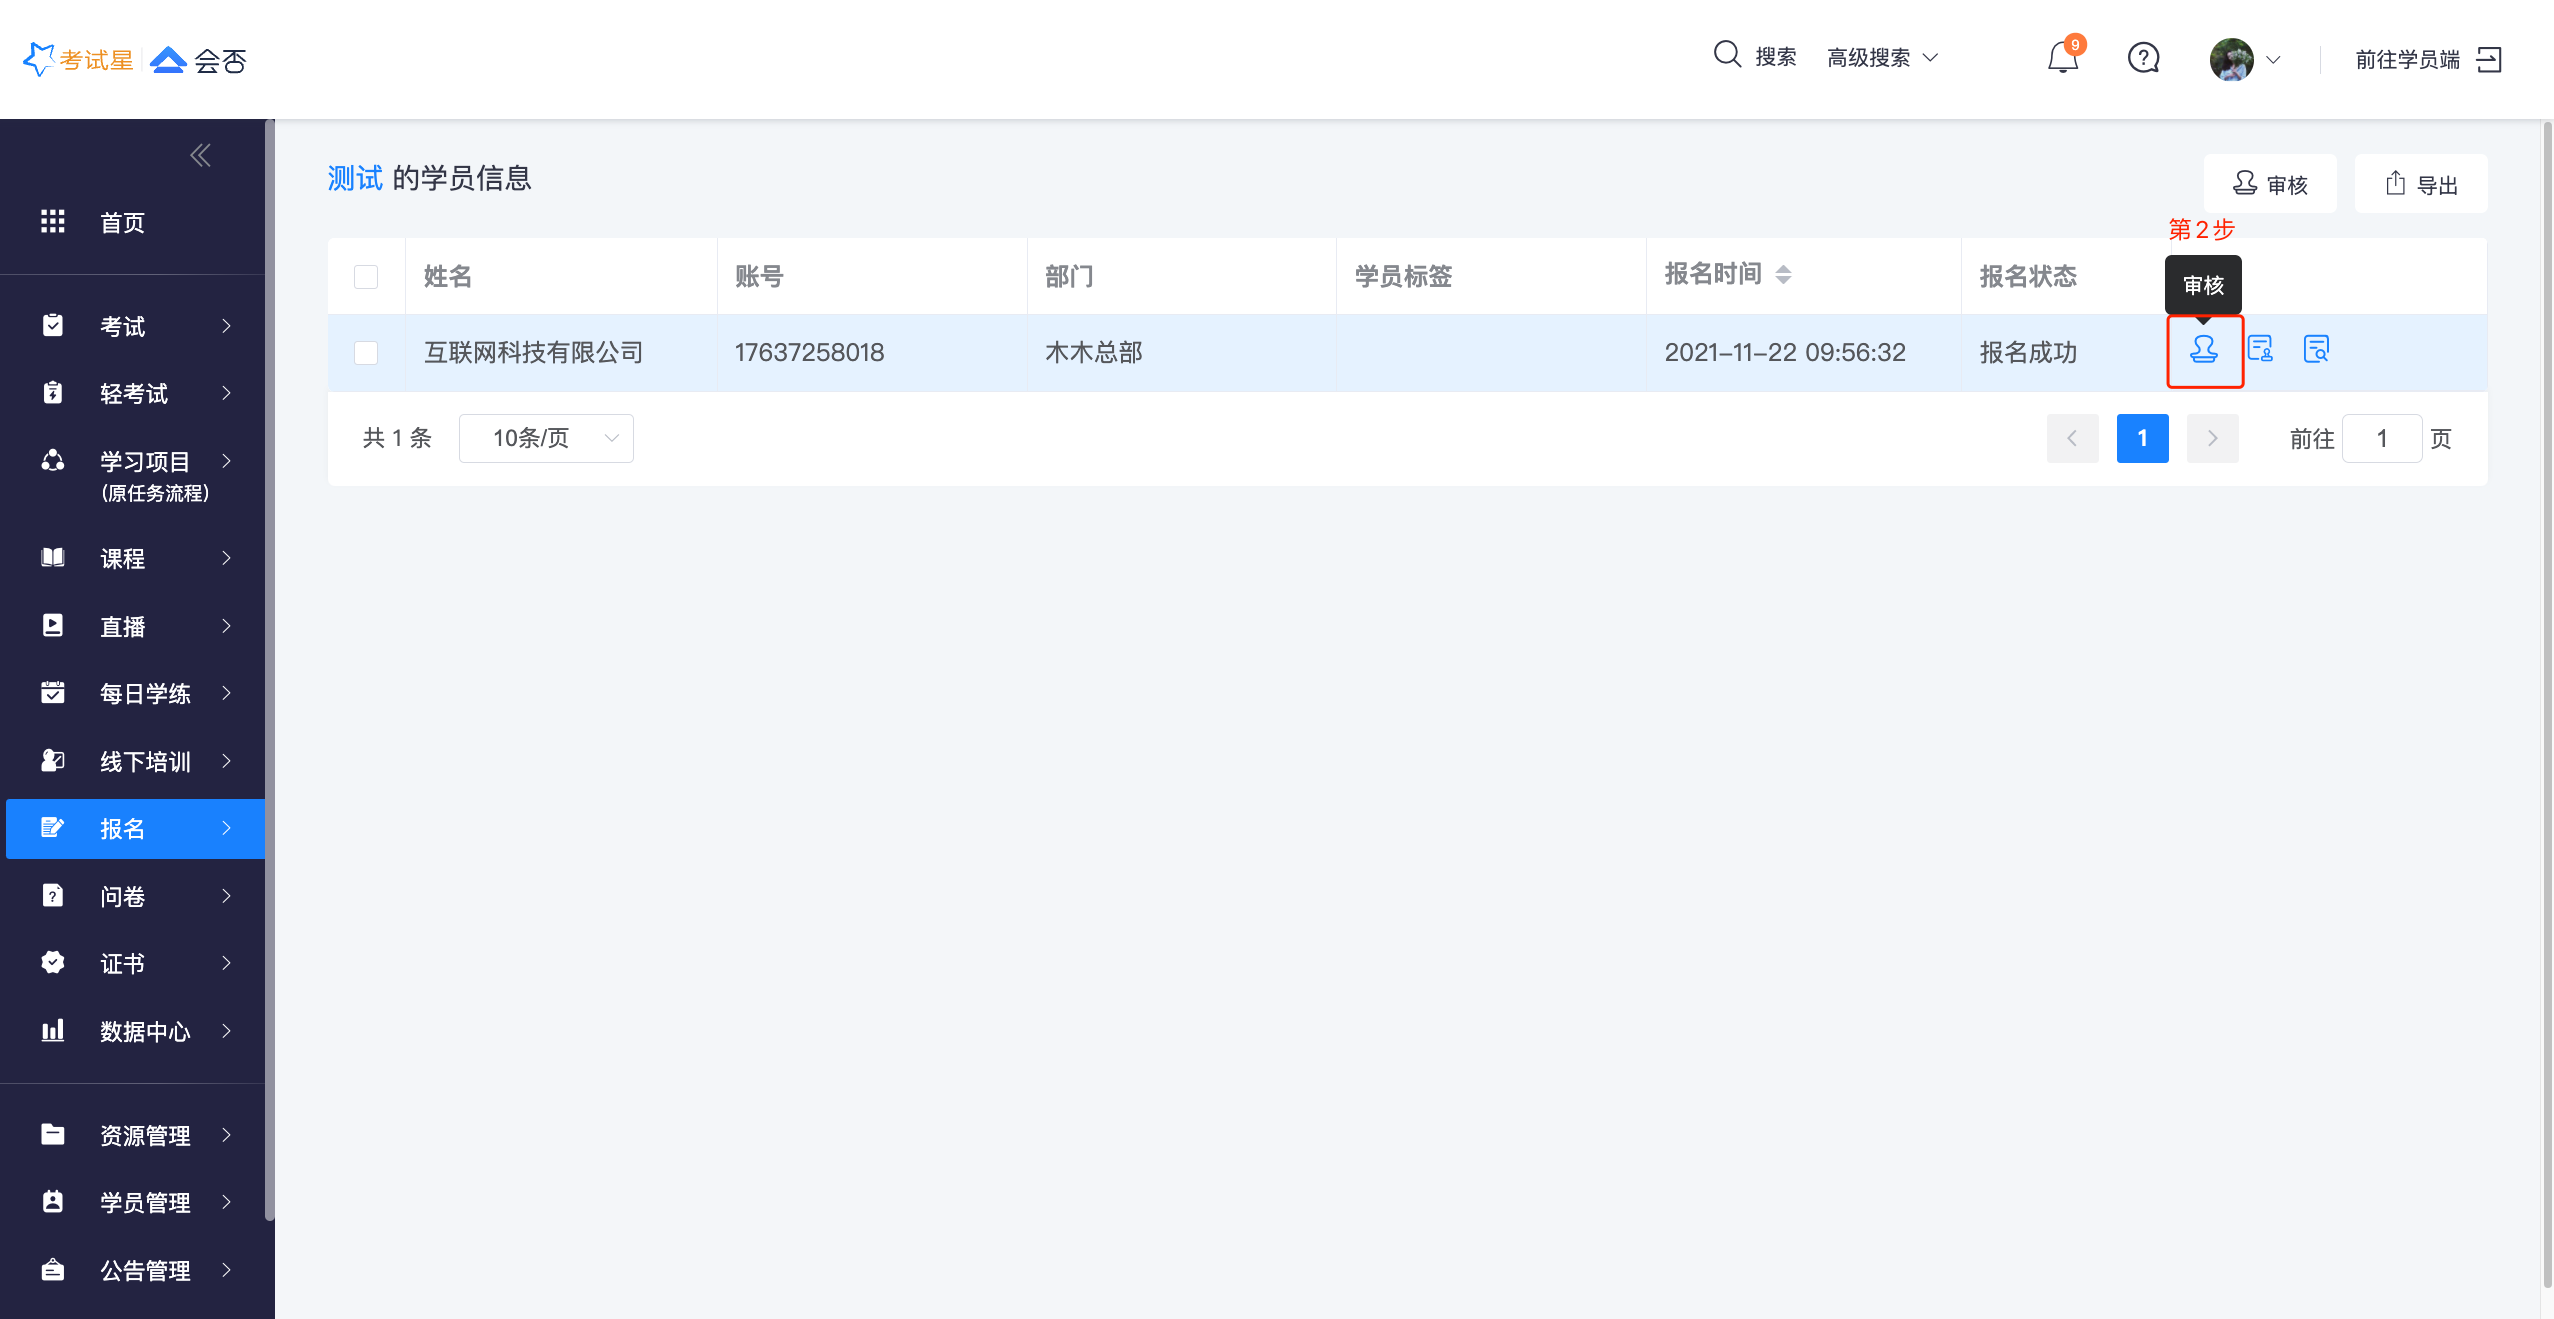Click the notification bell icon
The width and height of the screenshot is (2554, 1319).
tap(2062, 58)
